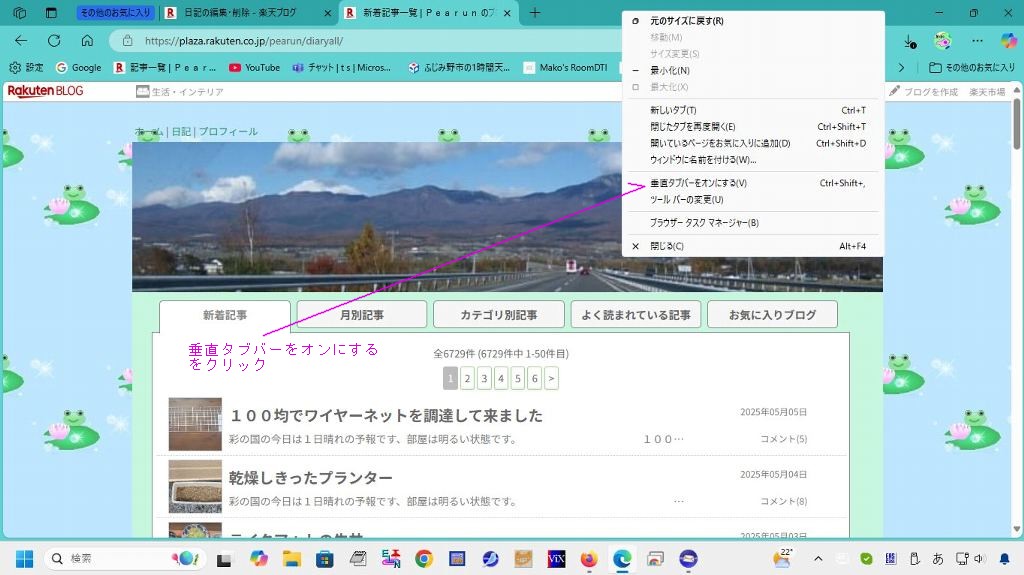This screenshot has height=575, width=1024.
Task: Turn on vertical tab bar (垂直タブバーをオンにする)
Action: (x=698, y=183)
